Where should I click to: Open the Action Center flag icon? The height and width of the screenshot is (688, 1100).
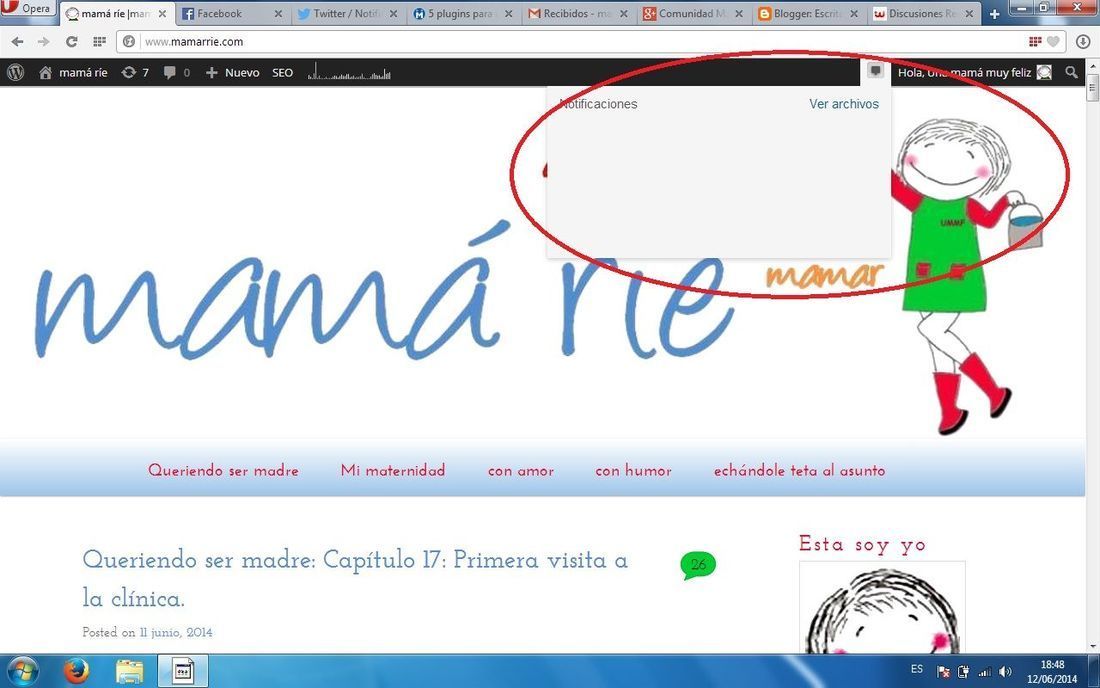[x=944, y=672]
